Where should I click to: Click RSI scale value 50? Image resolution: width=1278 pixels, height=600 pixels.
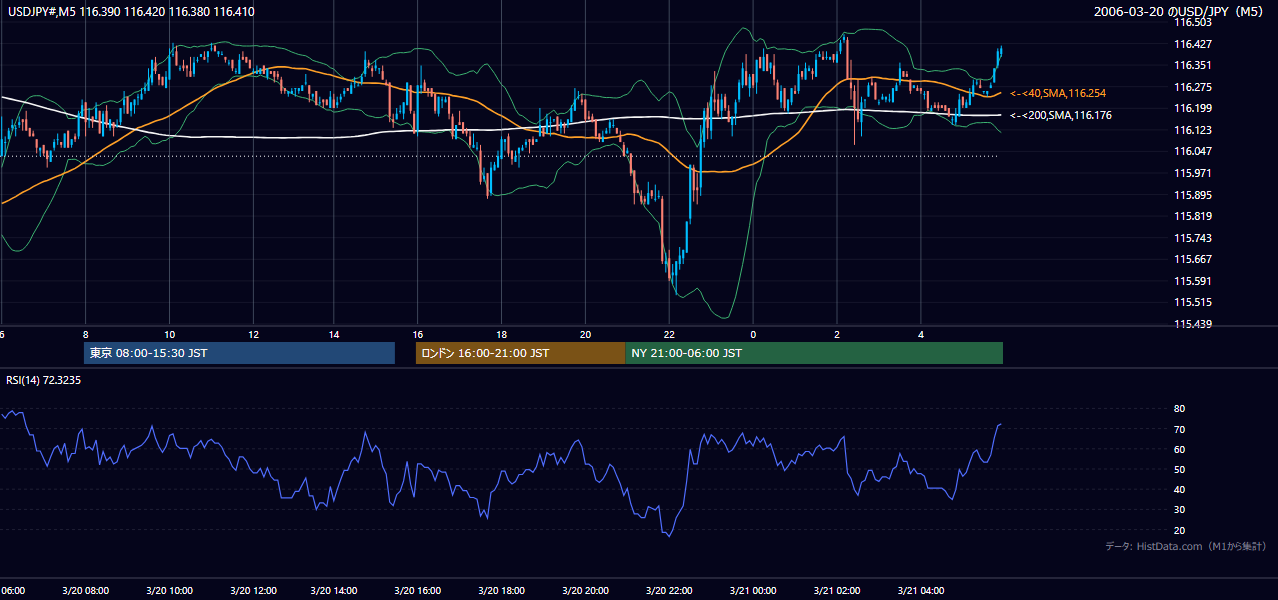click(x=1179, y=469)
